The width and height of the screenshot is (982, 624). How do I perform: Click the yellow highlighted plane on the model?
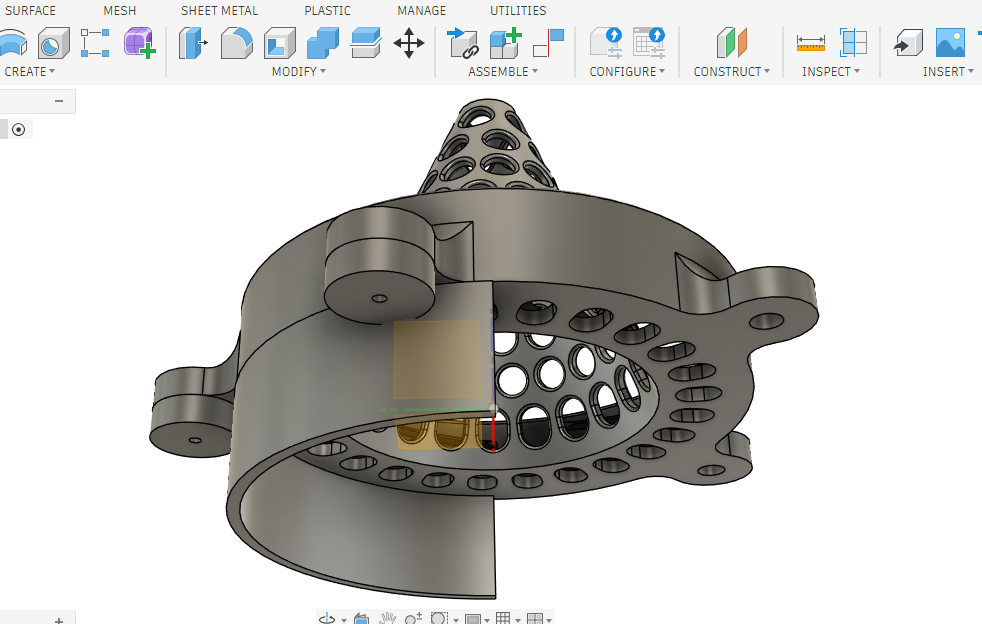point(437,360)
